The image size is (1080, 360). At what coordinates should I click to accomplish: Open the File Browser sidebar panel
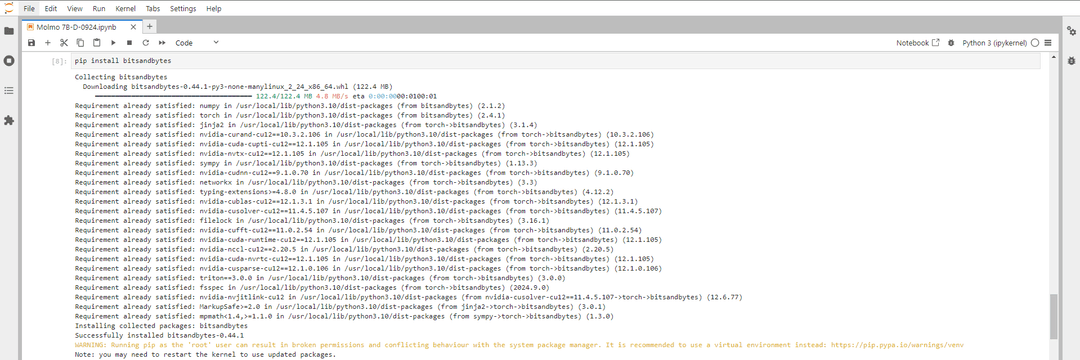pyautogui.click(x=9, y=31)
